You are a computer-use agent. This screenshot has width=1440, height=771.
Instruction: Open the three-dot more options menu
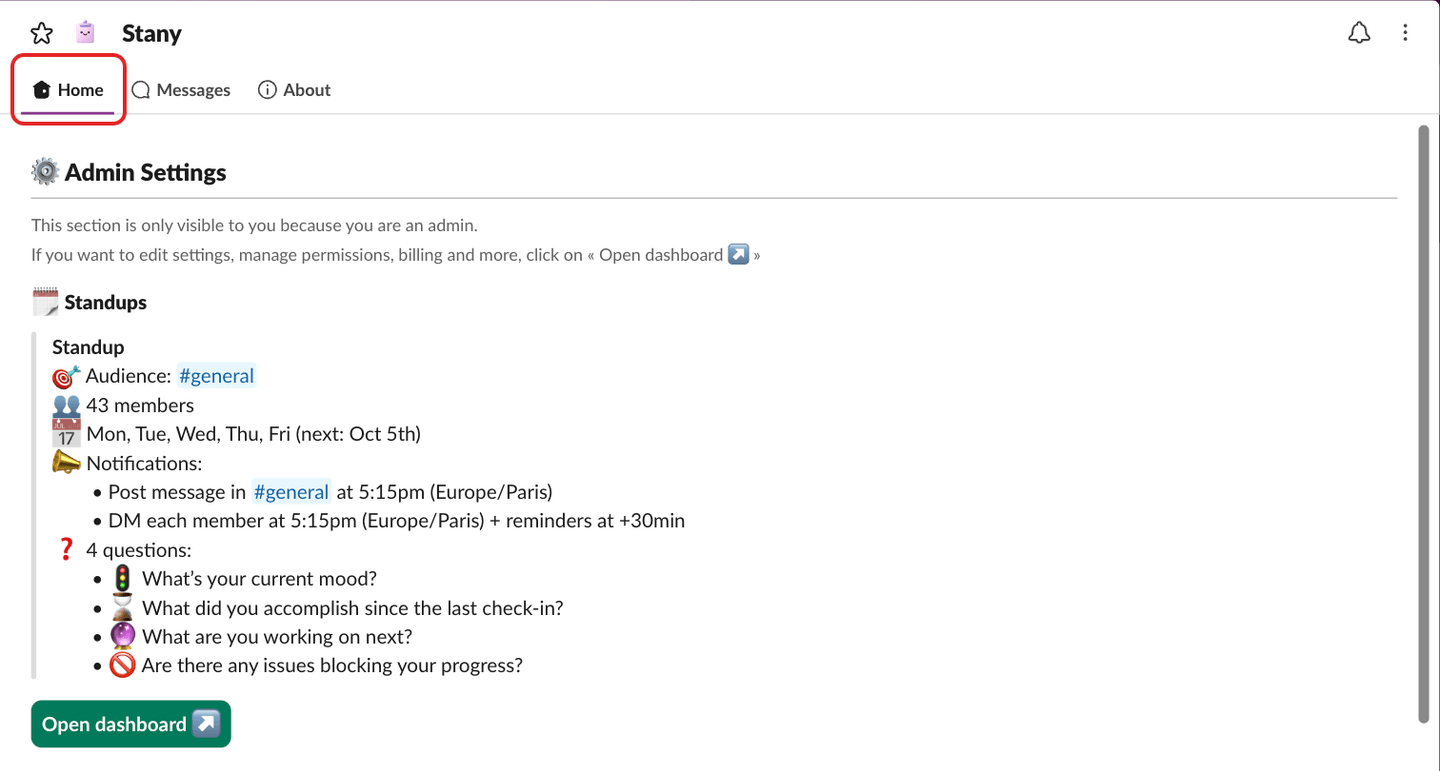[1405, 33]
